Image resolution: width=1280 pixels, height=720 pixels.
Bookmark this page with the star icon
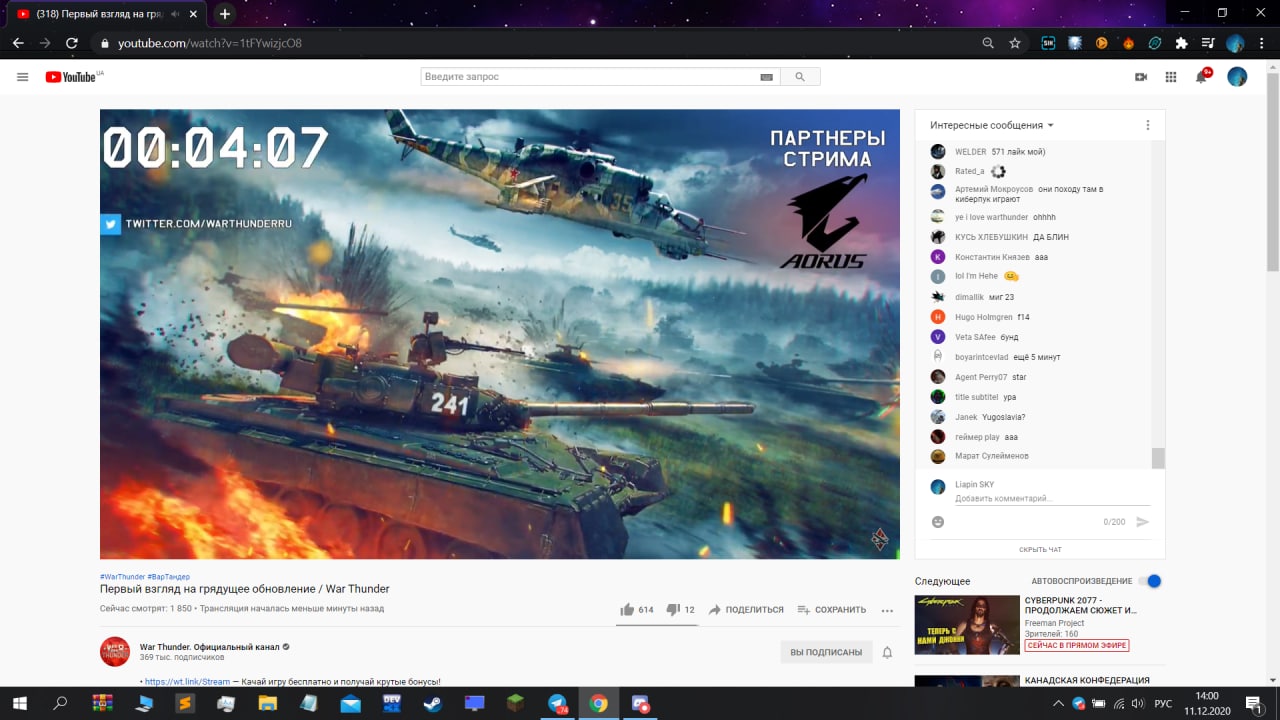(1015, 43)
